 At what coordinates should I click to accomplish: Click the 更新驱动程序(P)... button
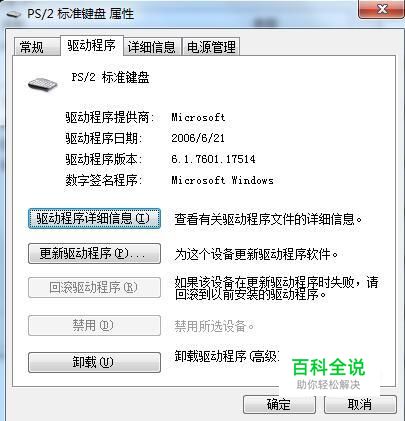pyautogui.click(x=94, y=254)
